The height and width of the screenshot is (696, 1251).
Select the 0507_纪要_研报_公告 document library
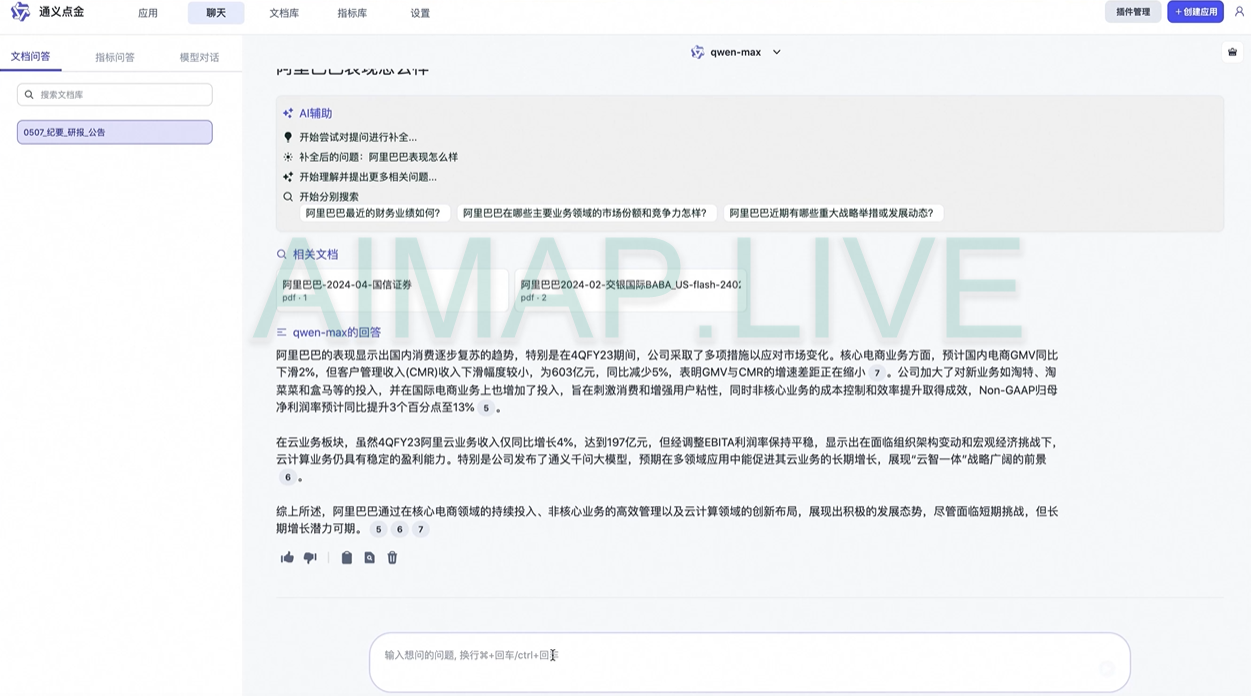(x=114, y=132)
